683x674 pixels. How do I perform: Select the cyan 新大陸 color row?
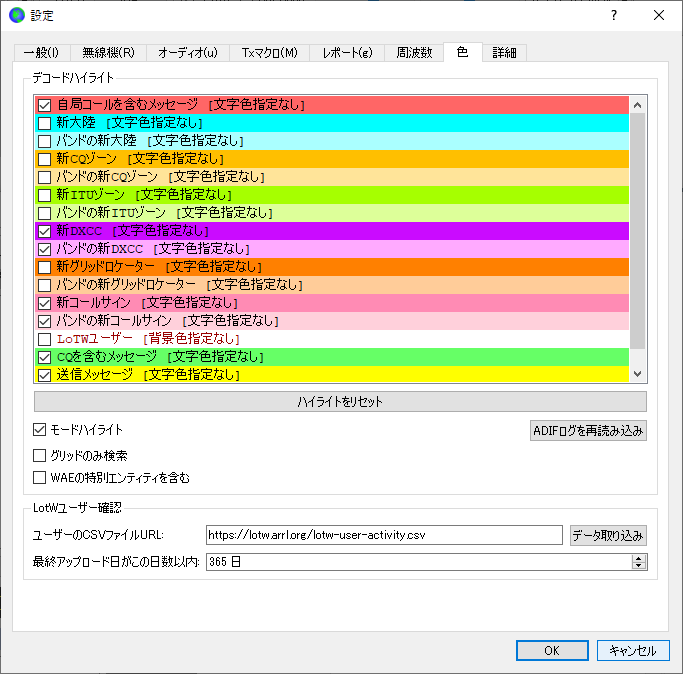[x=332, y=123]
